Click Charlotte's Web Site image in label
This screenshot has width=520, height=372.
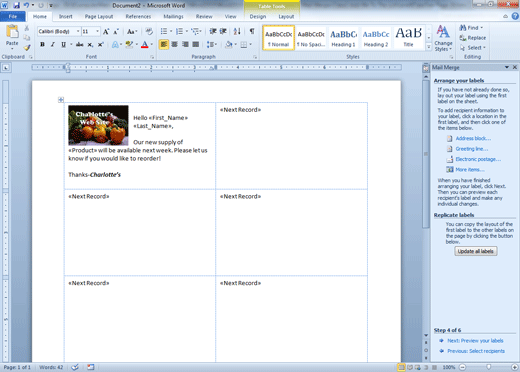coord(98,125)
